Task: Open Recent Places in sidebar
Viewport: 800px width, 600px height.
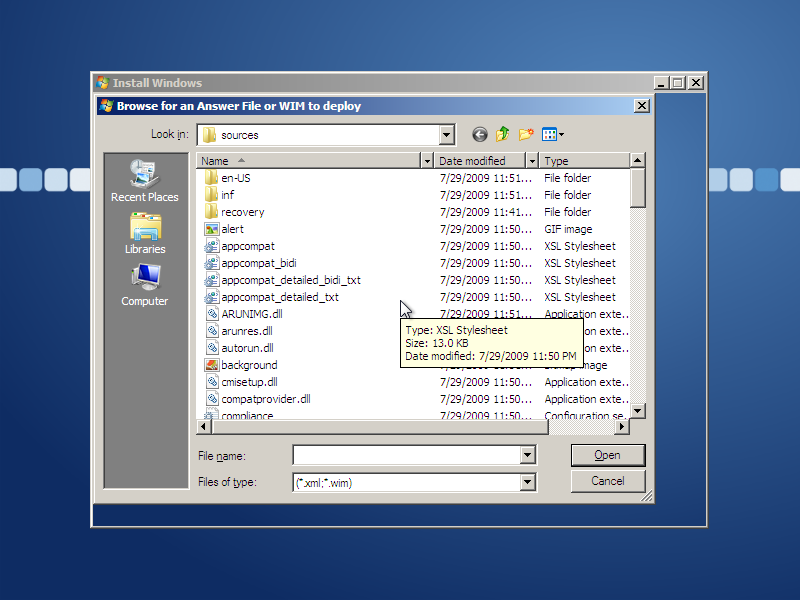Action: tap(145, 182)
